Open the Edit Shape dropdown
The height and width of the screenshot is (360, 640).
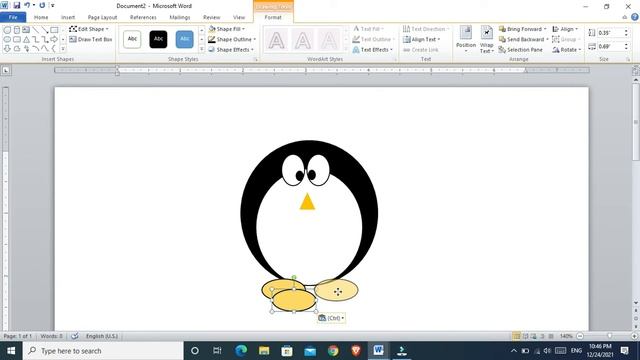pyautogui.click(x=89, y=29)
